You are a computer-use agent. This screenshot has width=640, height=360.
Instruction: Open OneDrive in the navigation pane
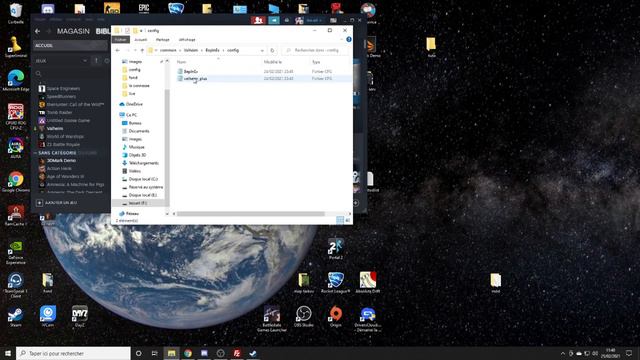point(134,104)
